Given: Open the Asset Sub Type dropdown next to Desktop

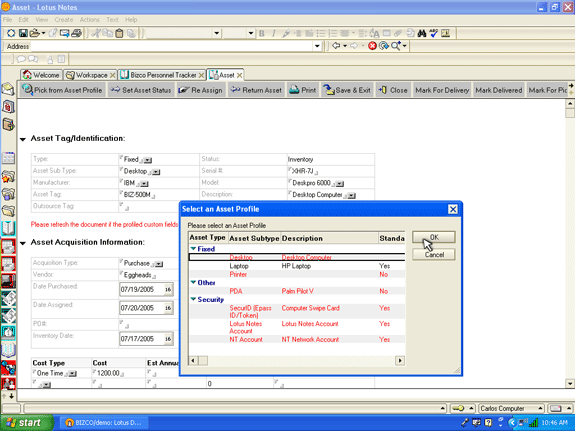Looking at the screenshot, I should click(156, 172).
